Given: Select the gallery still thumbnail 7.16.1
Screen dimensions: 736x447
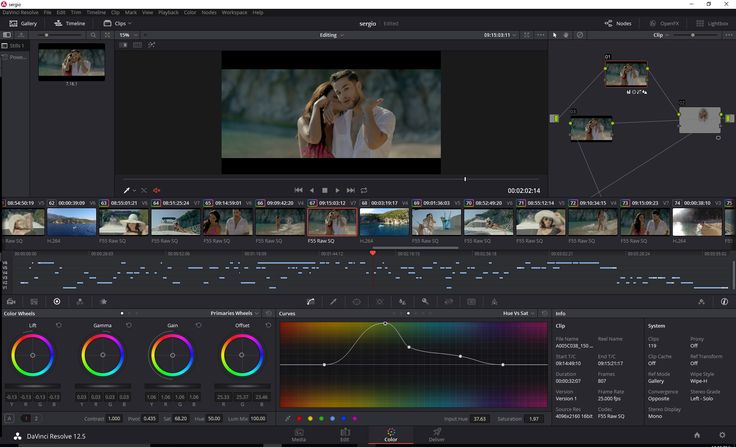Looking at the screenshot, I should pos(71,64).
